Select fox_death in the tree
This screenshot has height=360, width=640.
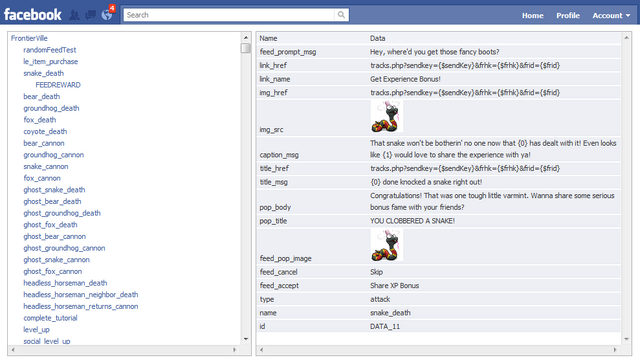pos(40,120)
